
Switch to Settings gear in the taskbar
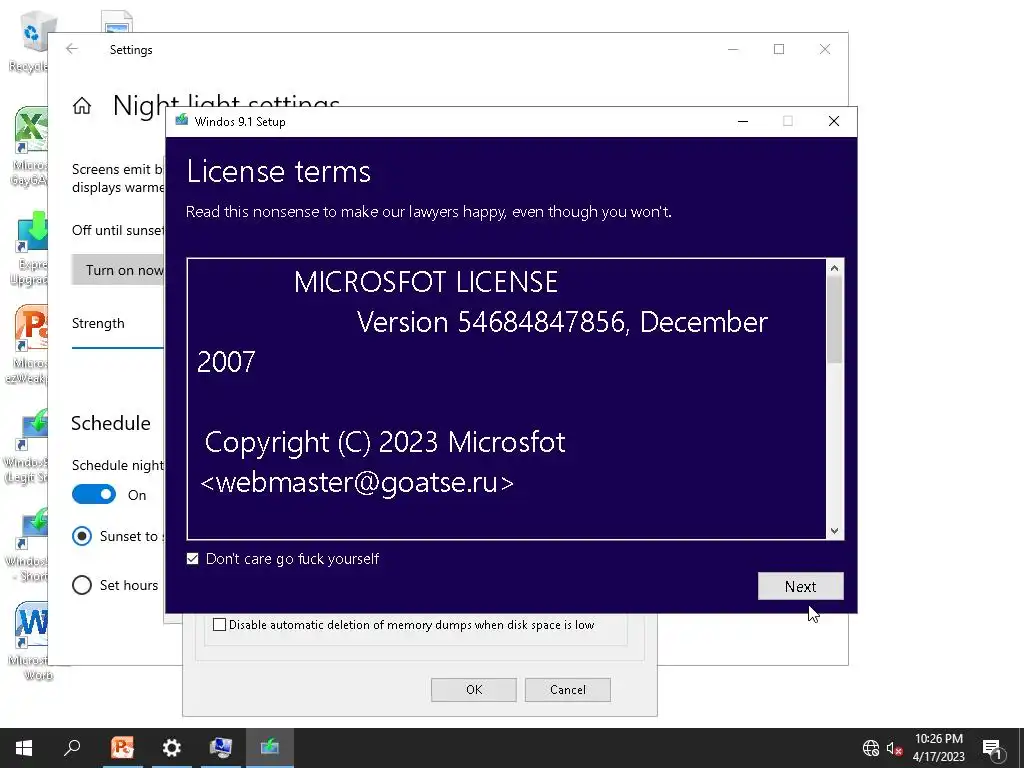(x=171, y=748)
